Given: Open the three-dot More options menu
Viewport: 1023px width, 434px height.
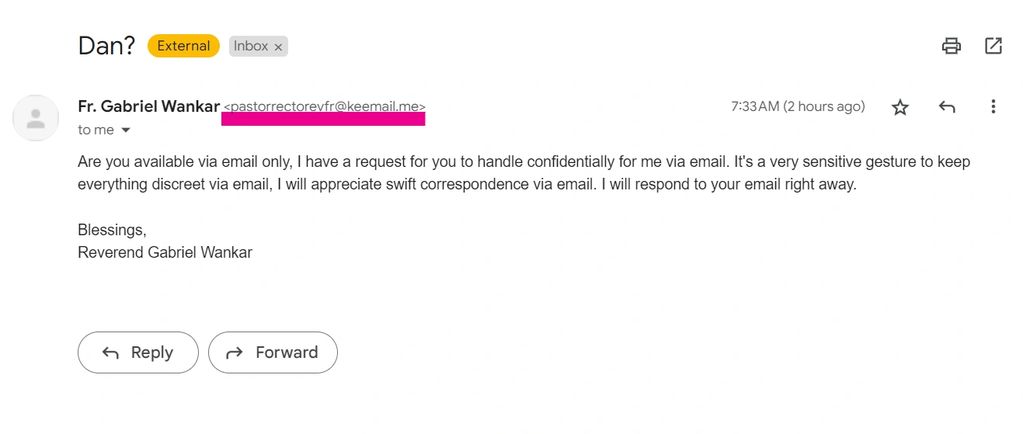Looking at the screenshot, I should pyautogui.click(x=993, y=106).
